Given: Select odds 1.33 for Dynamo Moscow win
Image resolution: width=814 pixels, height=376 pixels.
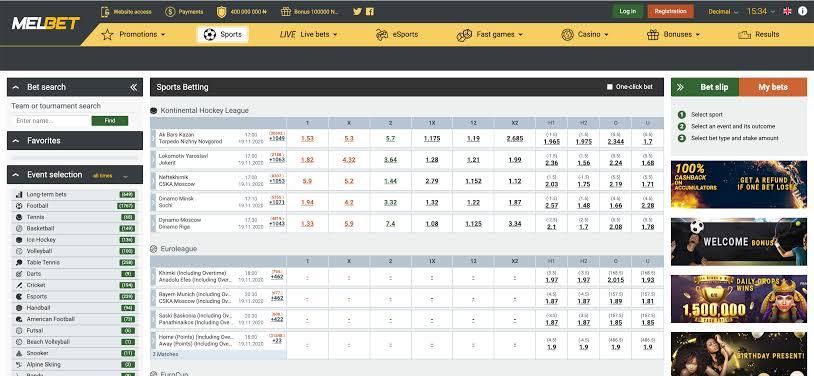Looking at the screenshot, I should coord(307,224).
